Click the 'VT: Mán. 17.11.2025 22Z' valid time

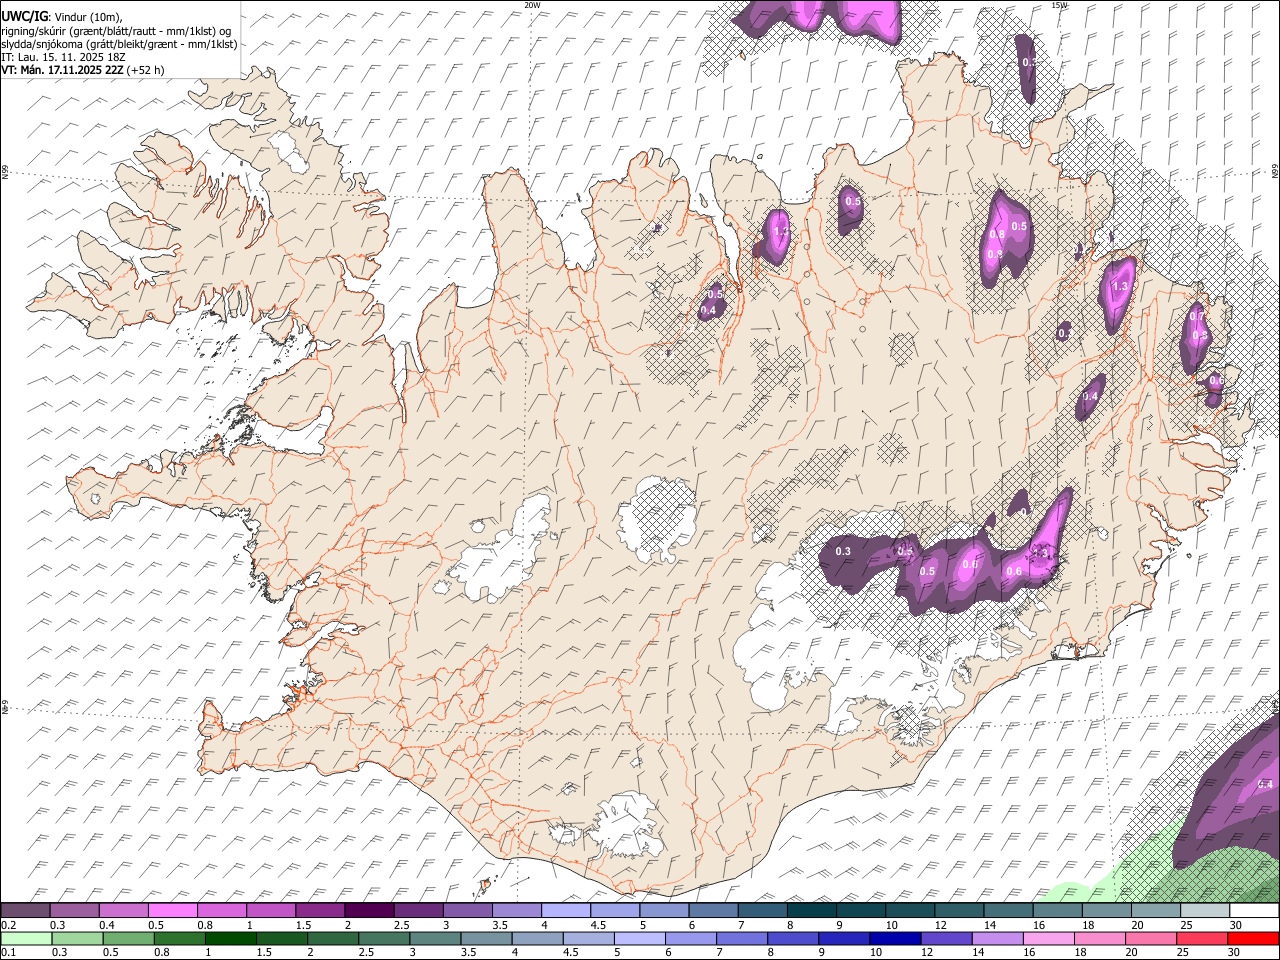[61, 70]
